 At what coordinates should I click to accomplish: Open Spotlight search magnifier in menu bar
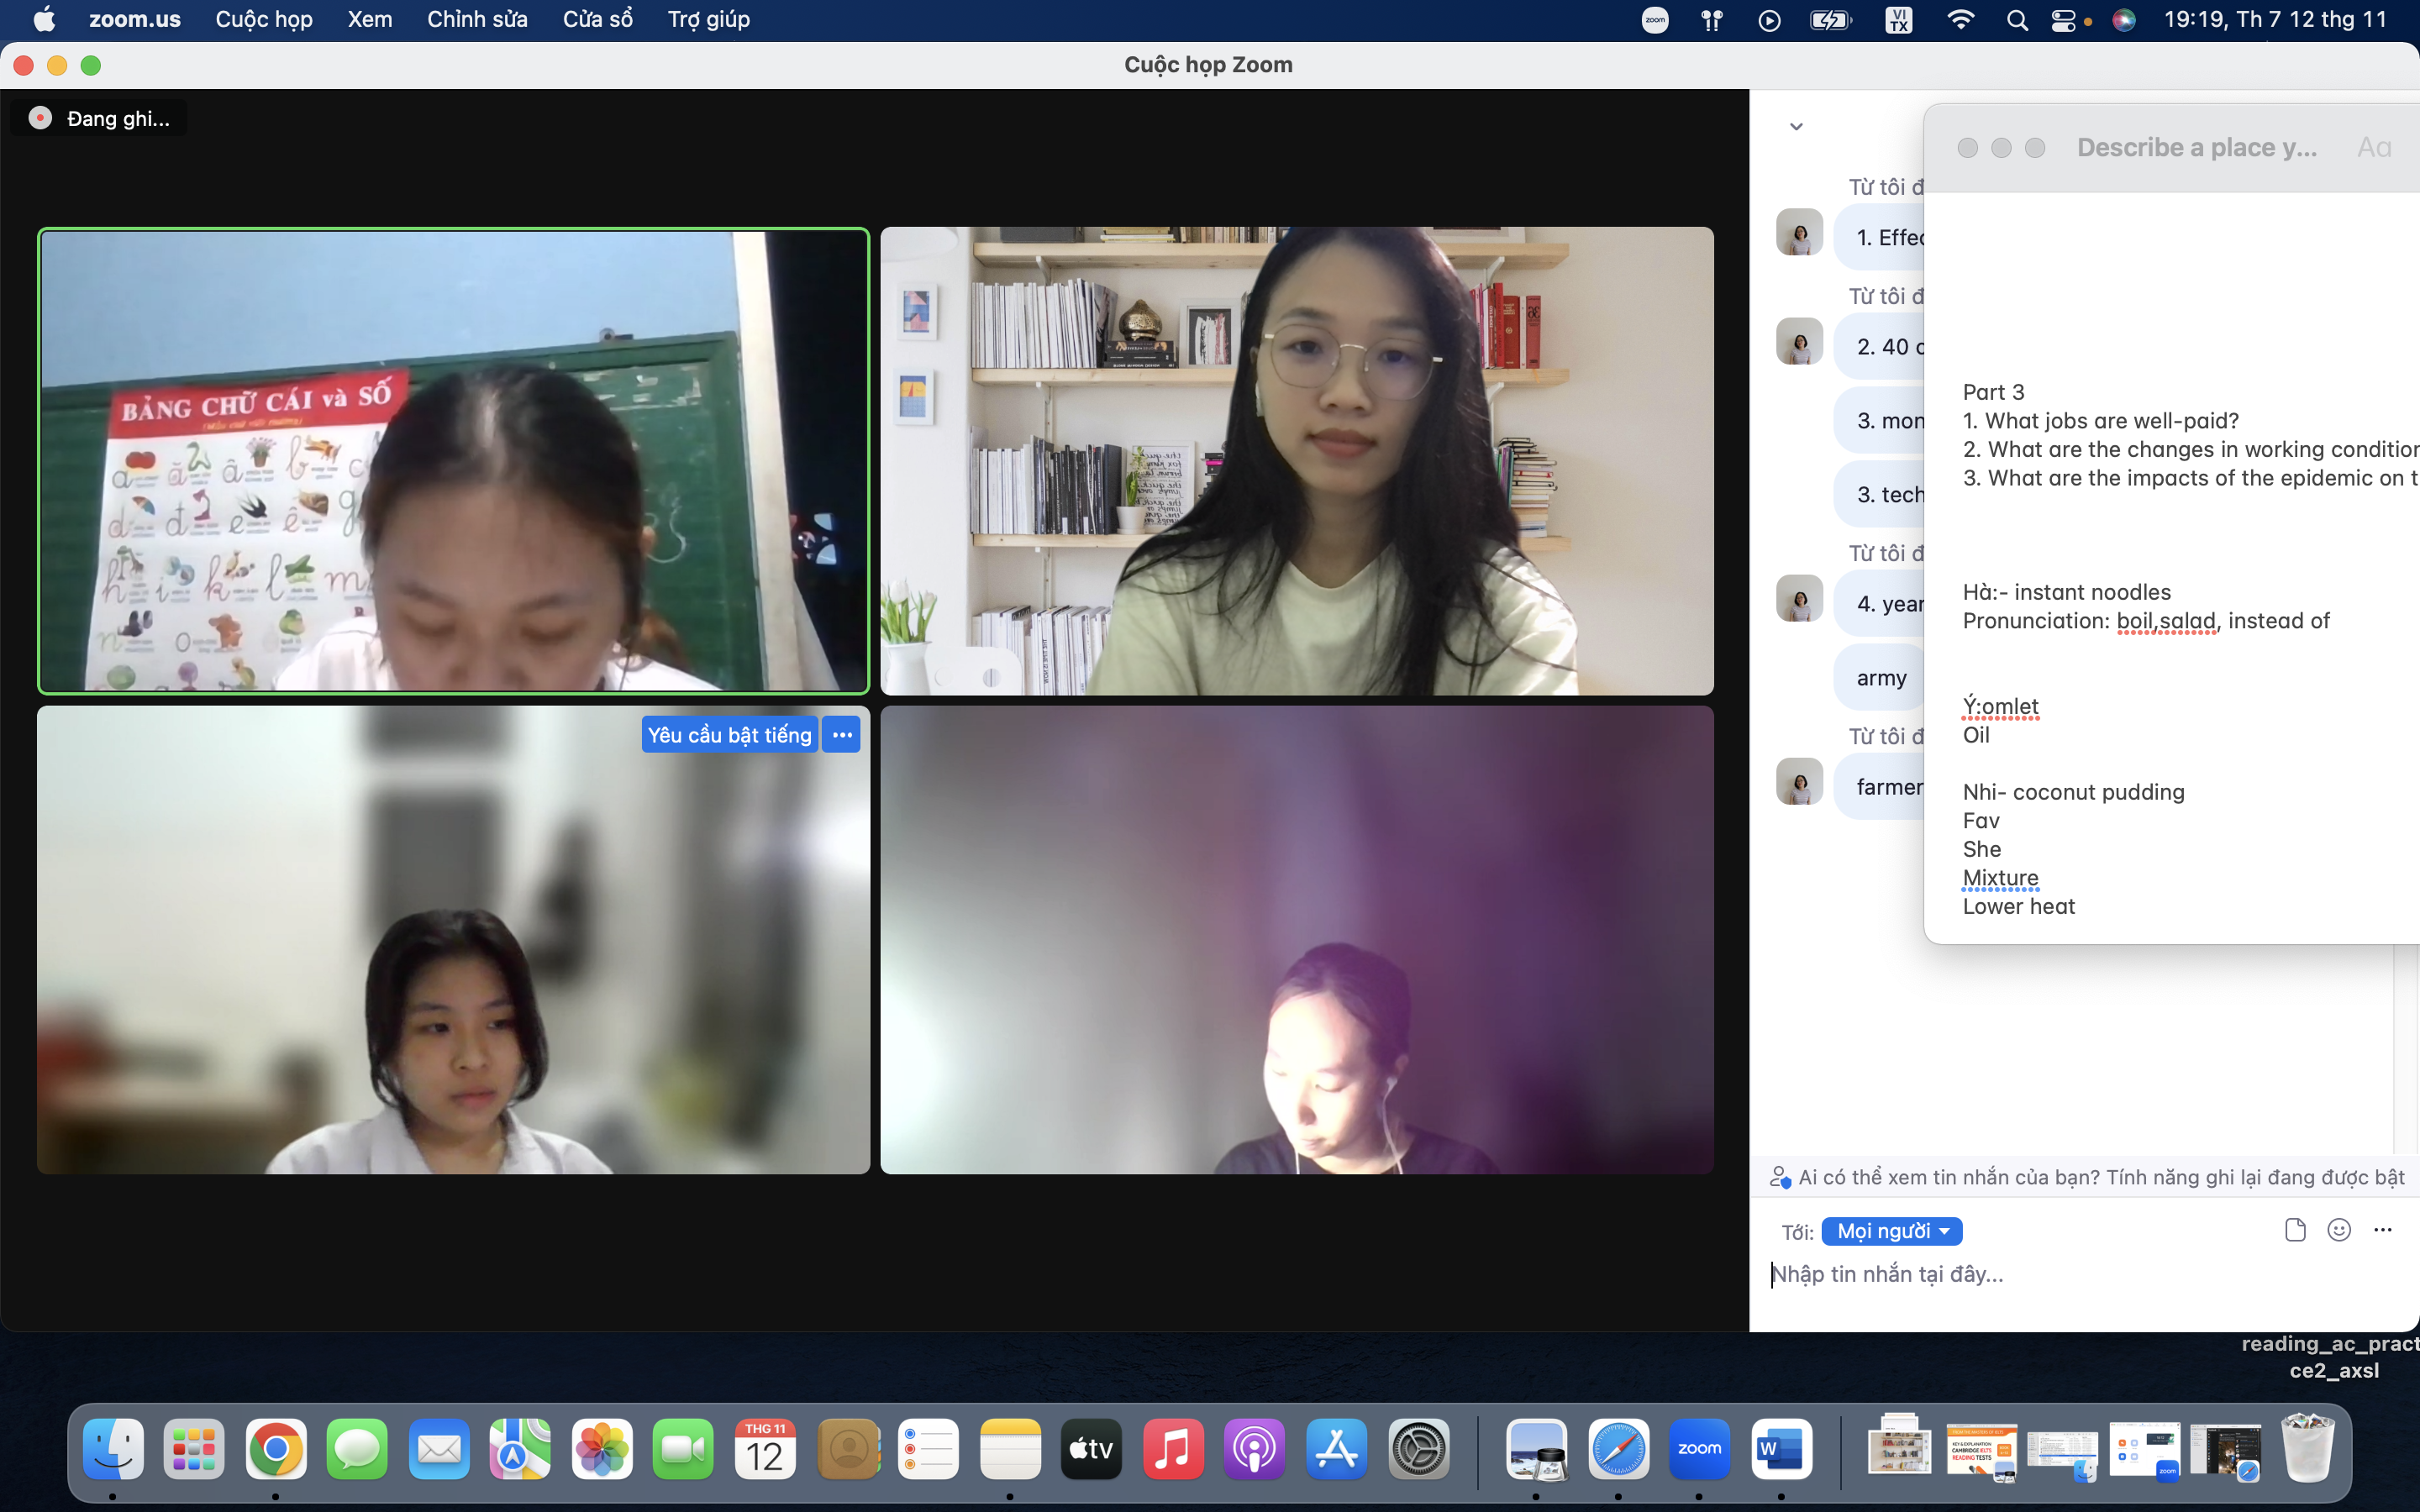coord(2017,20)
